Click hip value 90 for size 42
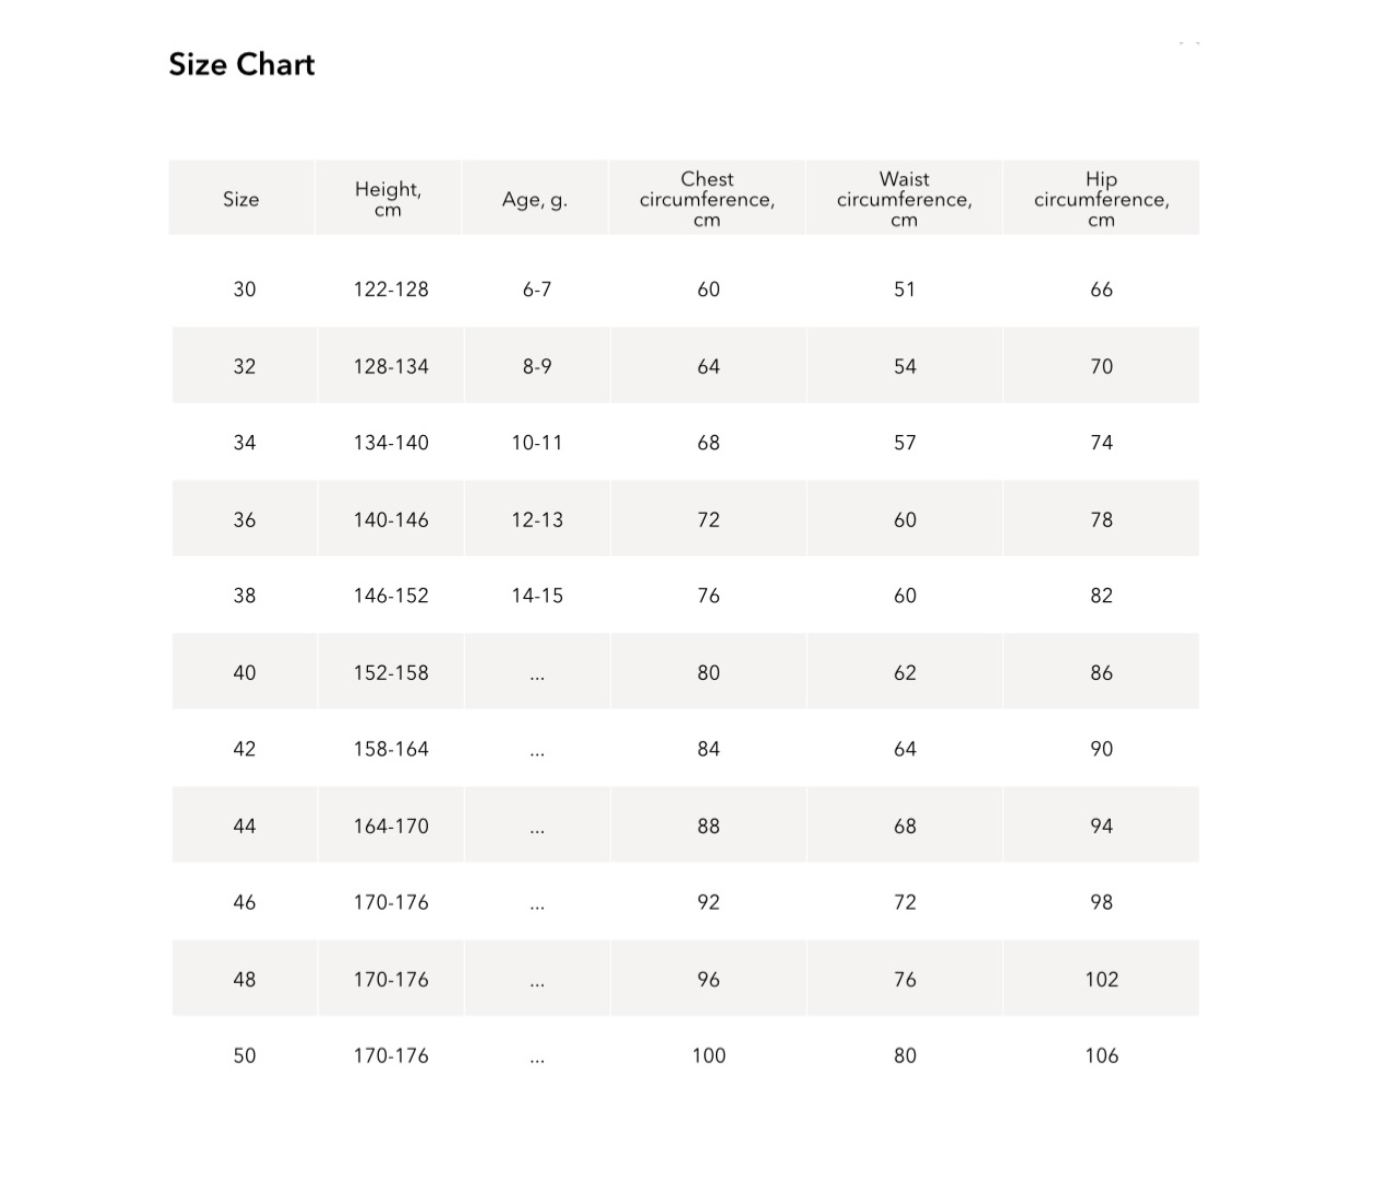 [1101, 749]
